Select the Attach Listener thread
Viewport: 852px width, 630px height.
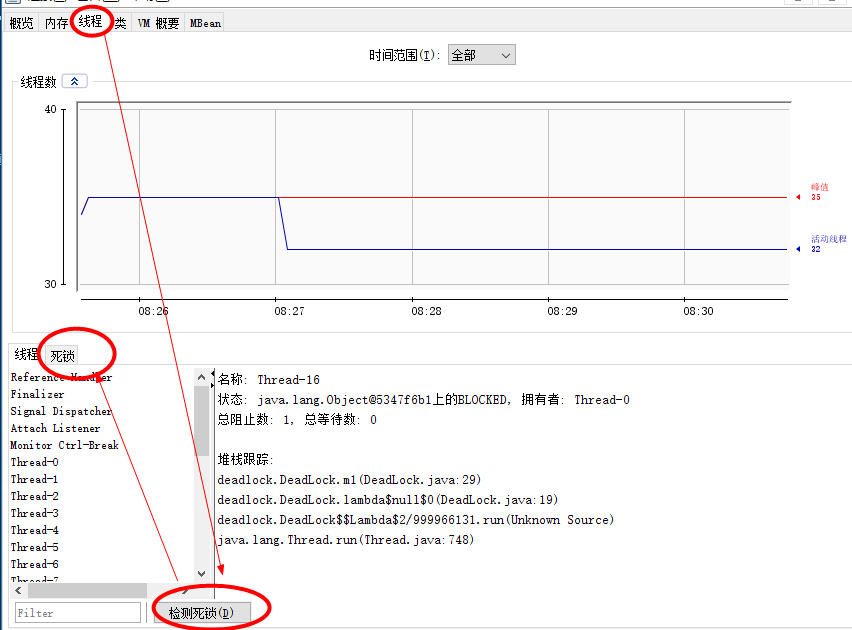pos(55,428)
